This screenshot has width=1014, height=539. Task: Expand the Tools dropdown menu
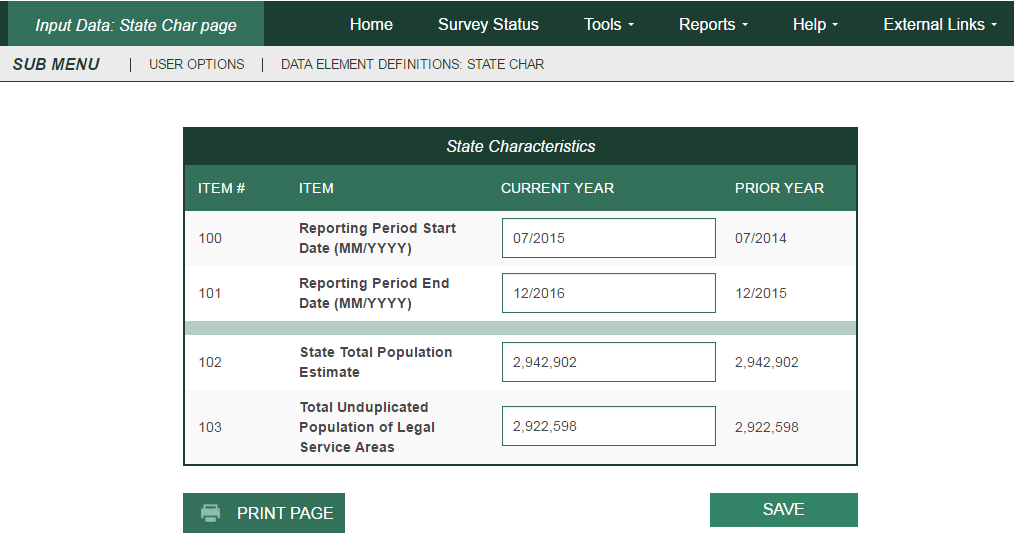click(609, 24)
